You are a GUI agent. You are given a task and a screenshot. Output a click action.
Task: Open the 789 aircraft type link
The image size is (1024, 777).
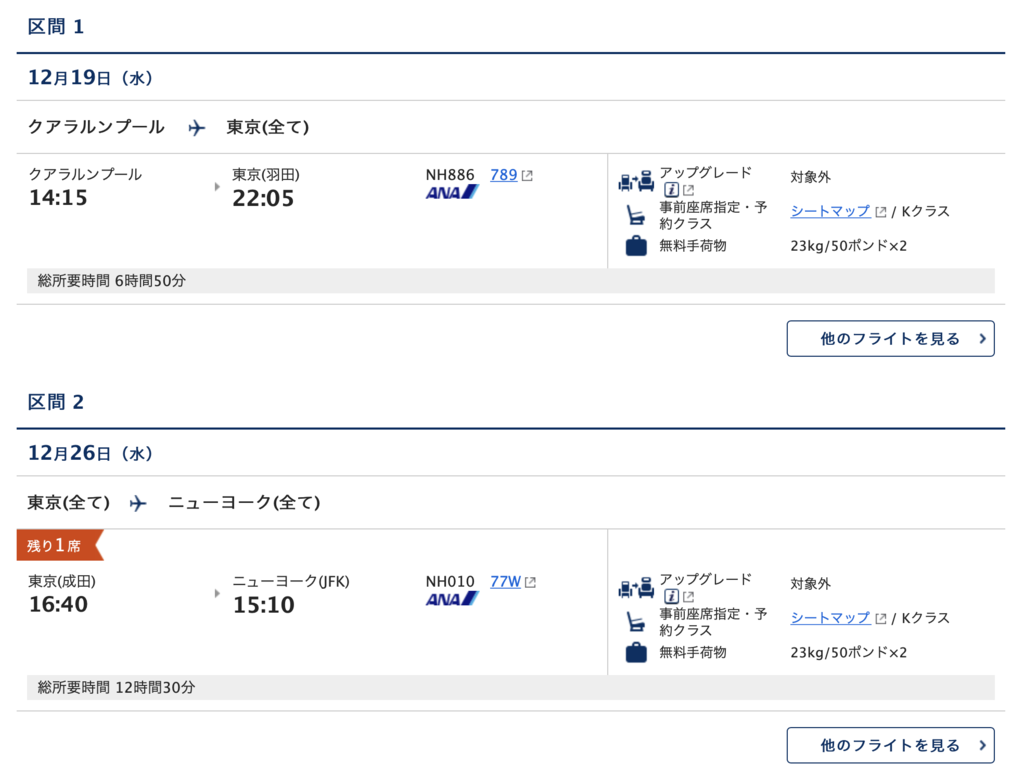coord(504,175)
